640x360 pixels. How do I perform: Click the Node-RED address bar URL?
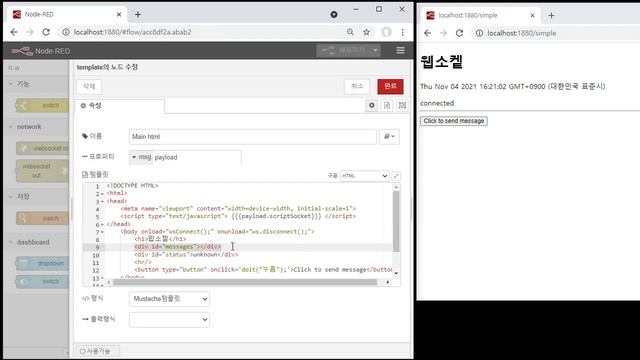[x=132, y=32]
